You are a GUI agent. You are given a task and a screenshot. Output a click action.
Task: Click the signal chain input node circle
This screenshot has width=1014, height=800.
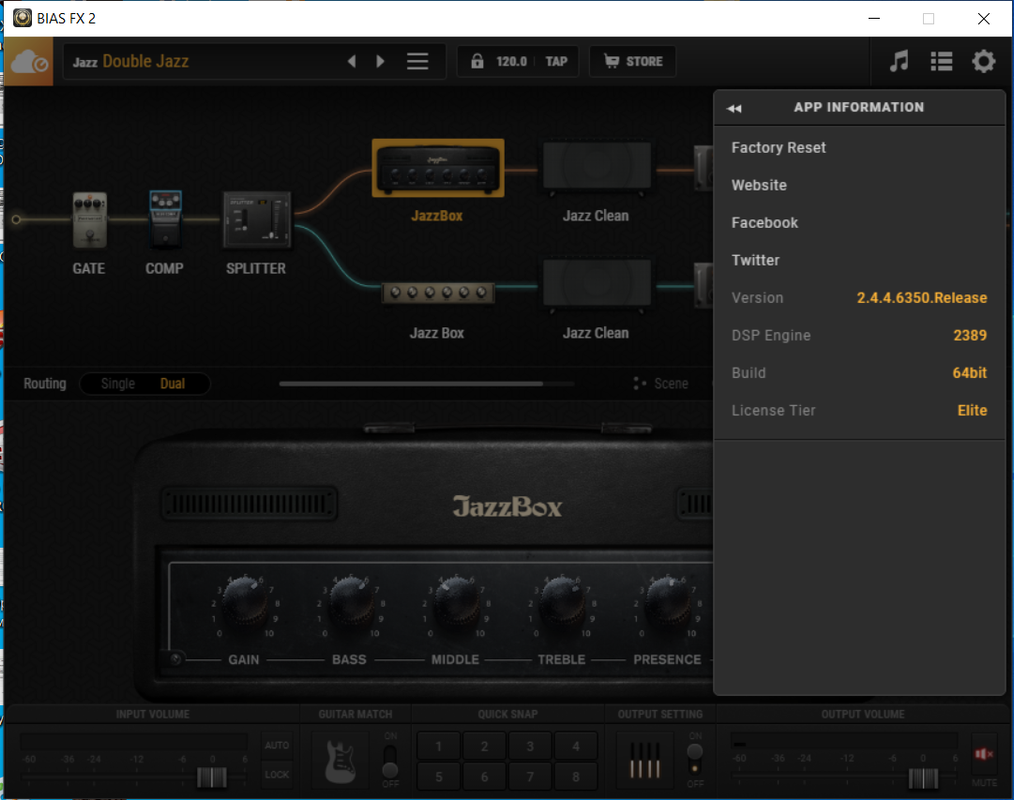[16, 220]
